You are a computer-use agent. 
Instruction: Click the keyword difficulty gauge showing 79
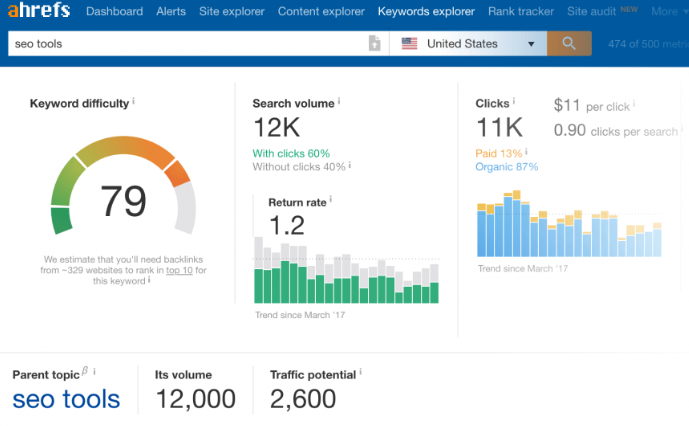[x=123, y=187]
